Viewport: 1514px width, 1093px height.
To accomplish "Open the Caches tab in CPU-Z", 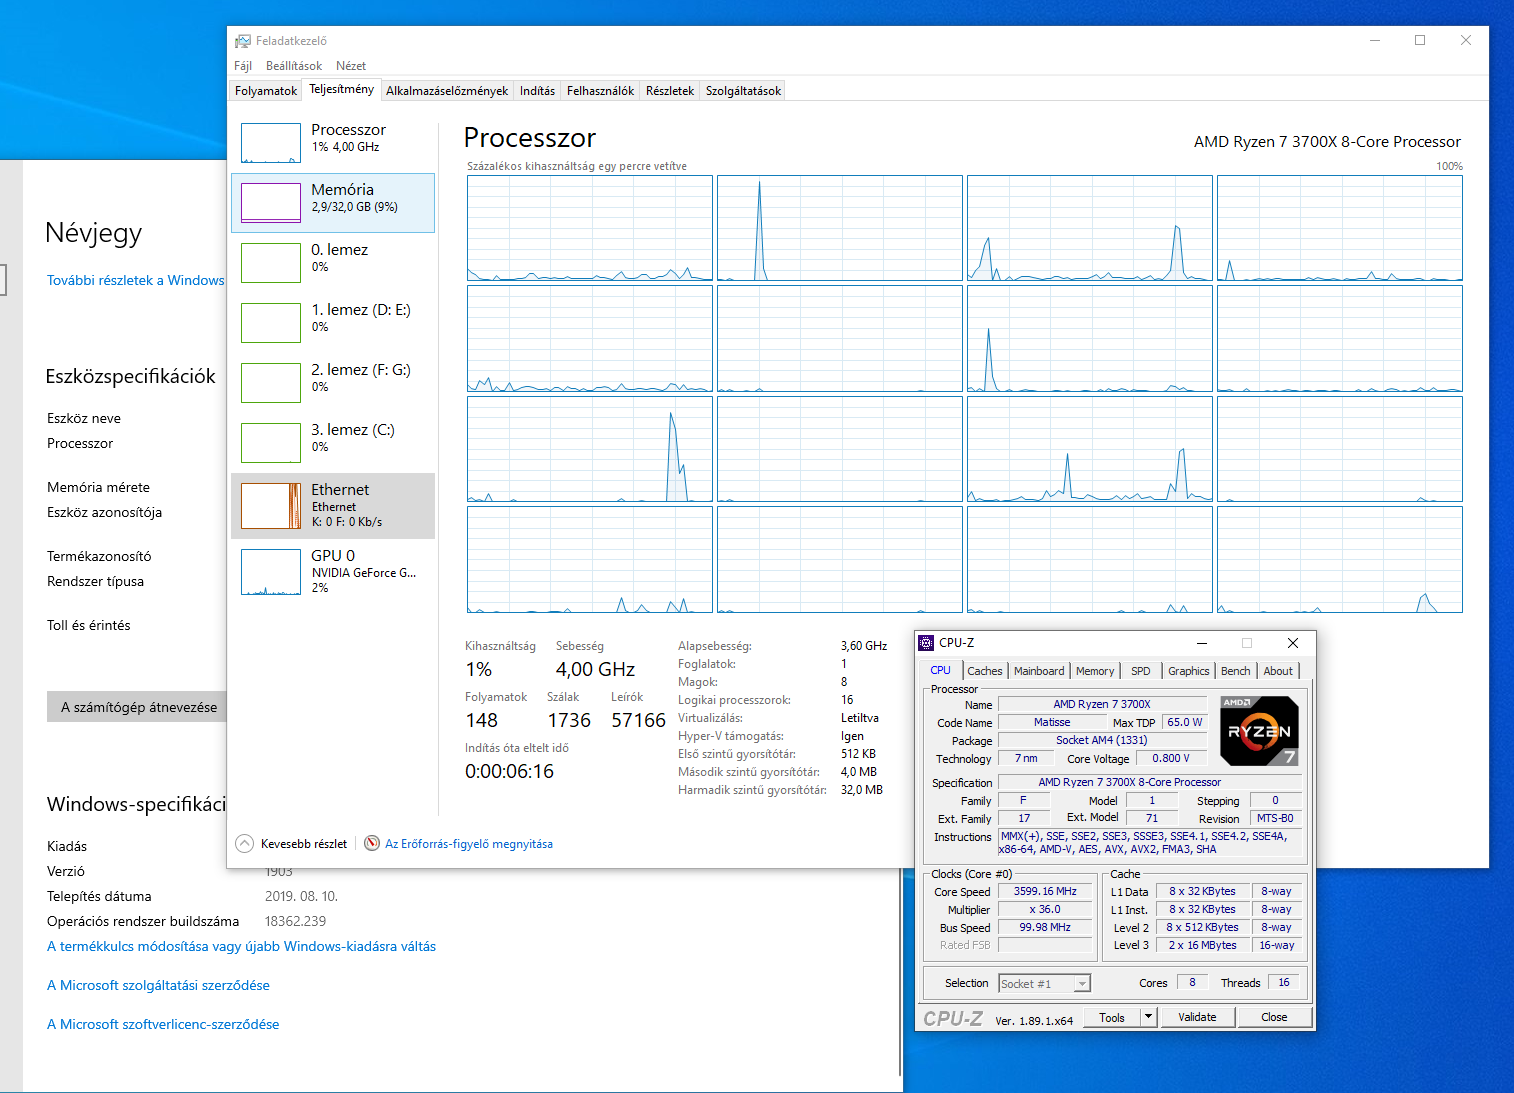I will (x=985, y=671).
